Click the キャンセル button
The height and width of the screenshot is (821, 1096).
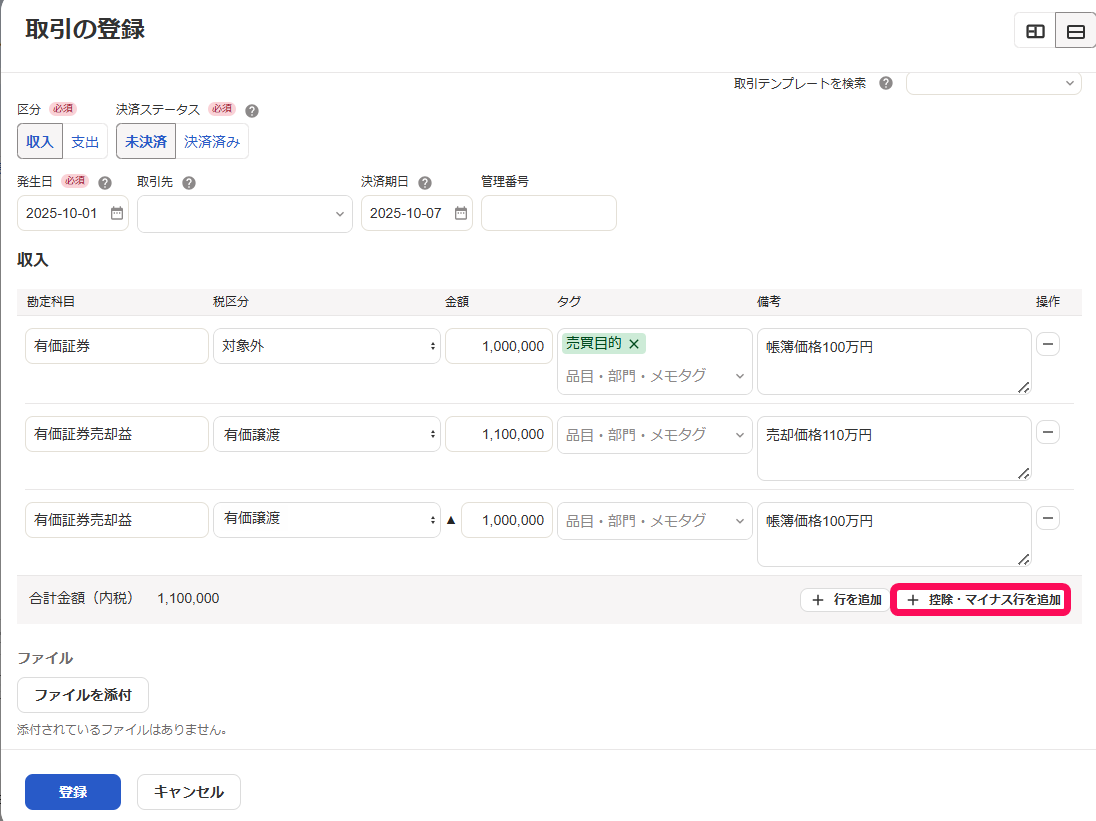point(189,792)
